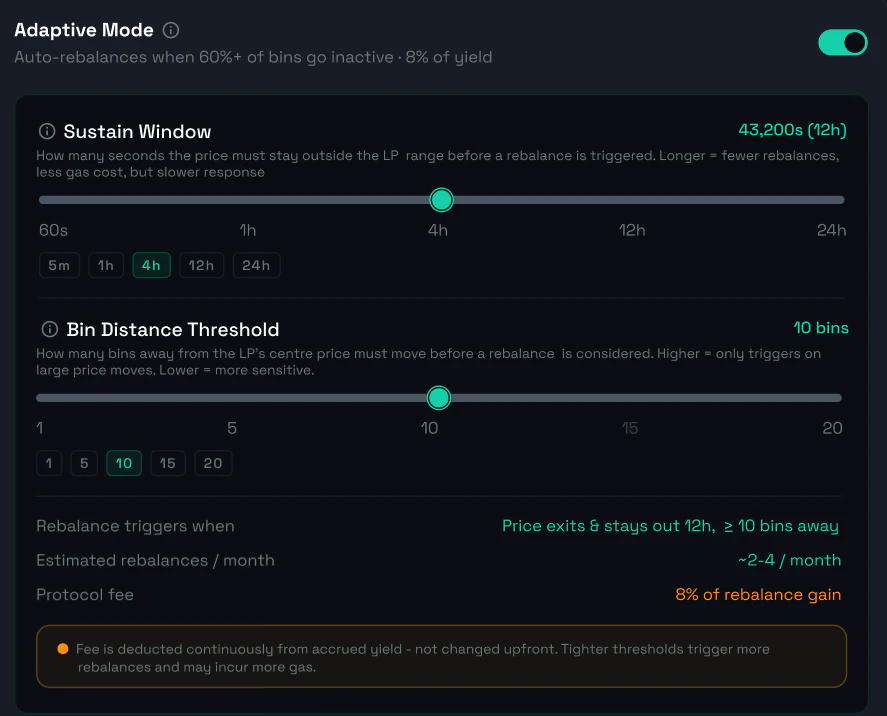Viewport: 887px width, 716px height.
Task: Click the Bin Distance Threshold slider handle
Action: [x=438, y=397]
